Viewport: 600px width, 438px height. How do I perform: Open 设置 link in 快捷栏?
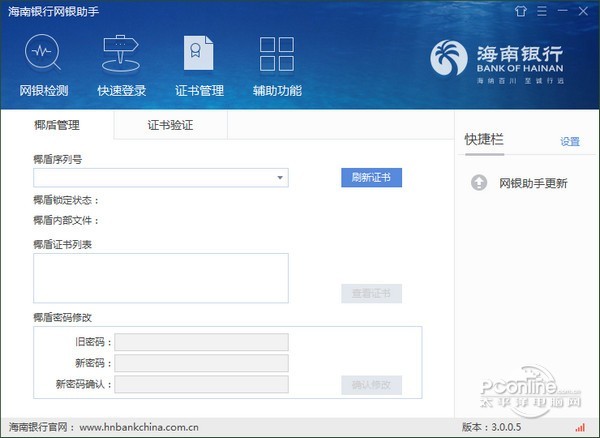(x=570, y=142)
